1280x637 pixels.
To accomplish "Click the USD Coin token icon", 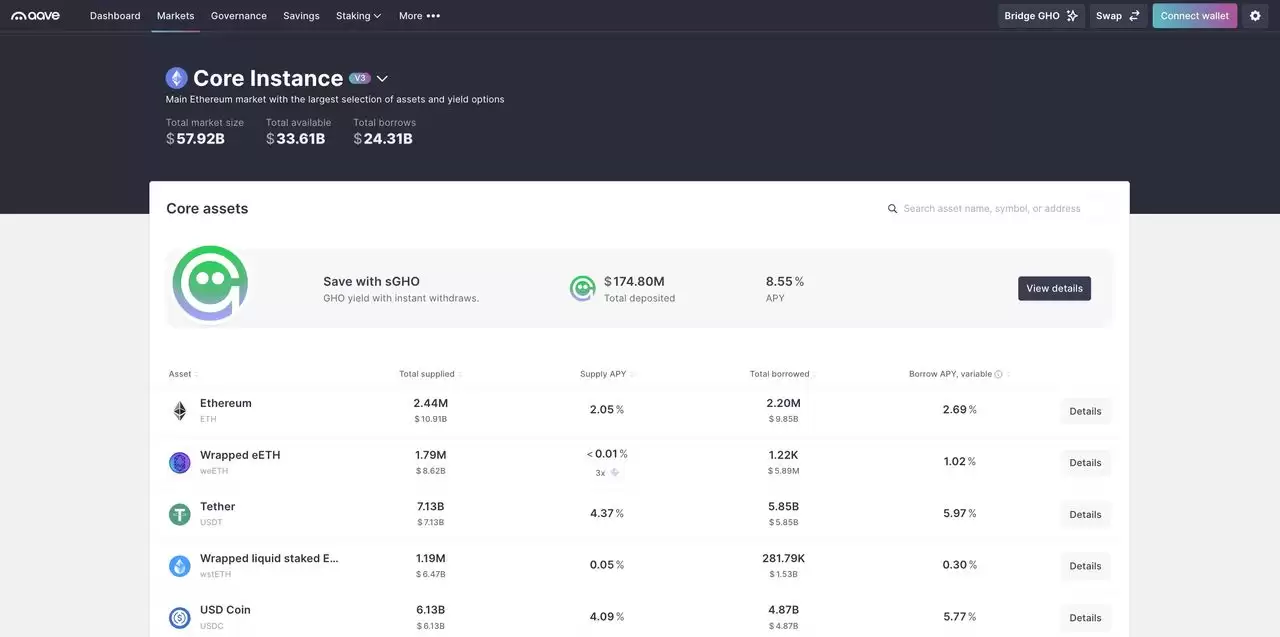I will click(180, 618).
